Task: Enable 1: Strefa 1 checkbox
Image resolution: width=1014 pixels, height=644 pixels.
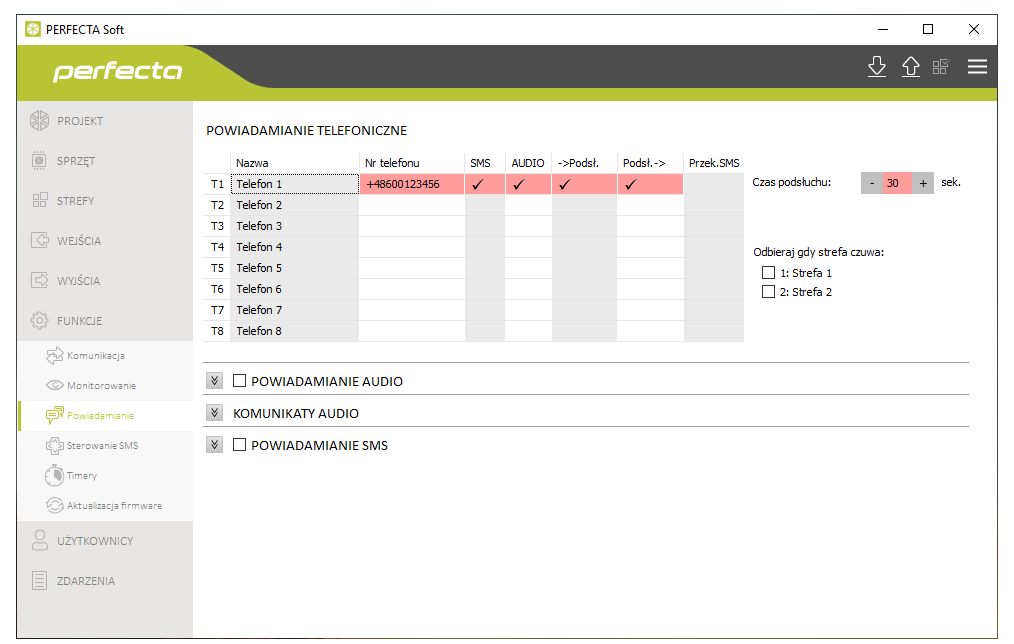Action: [x=768, y=272]
